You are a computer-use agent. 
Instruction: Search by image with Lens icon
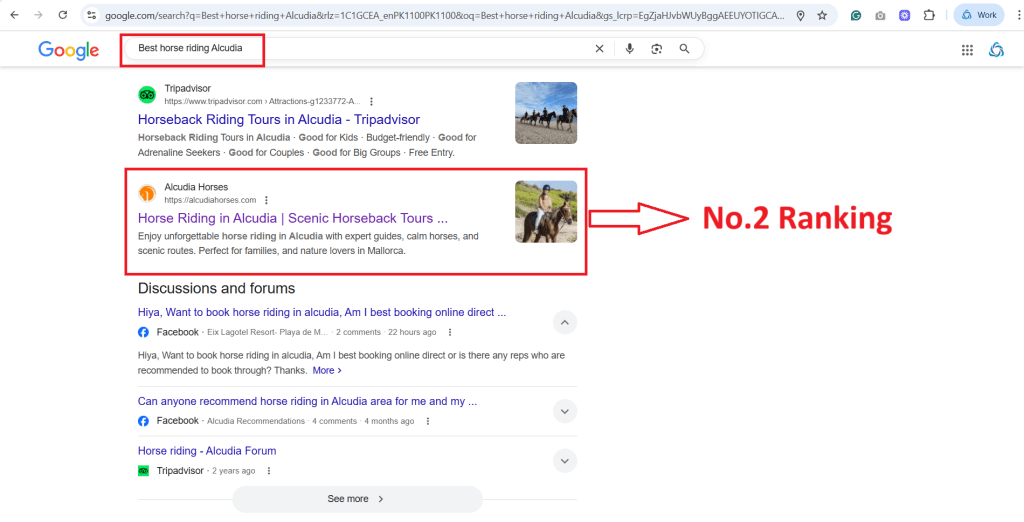(657, 48)
